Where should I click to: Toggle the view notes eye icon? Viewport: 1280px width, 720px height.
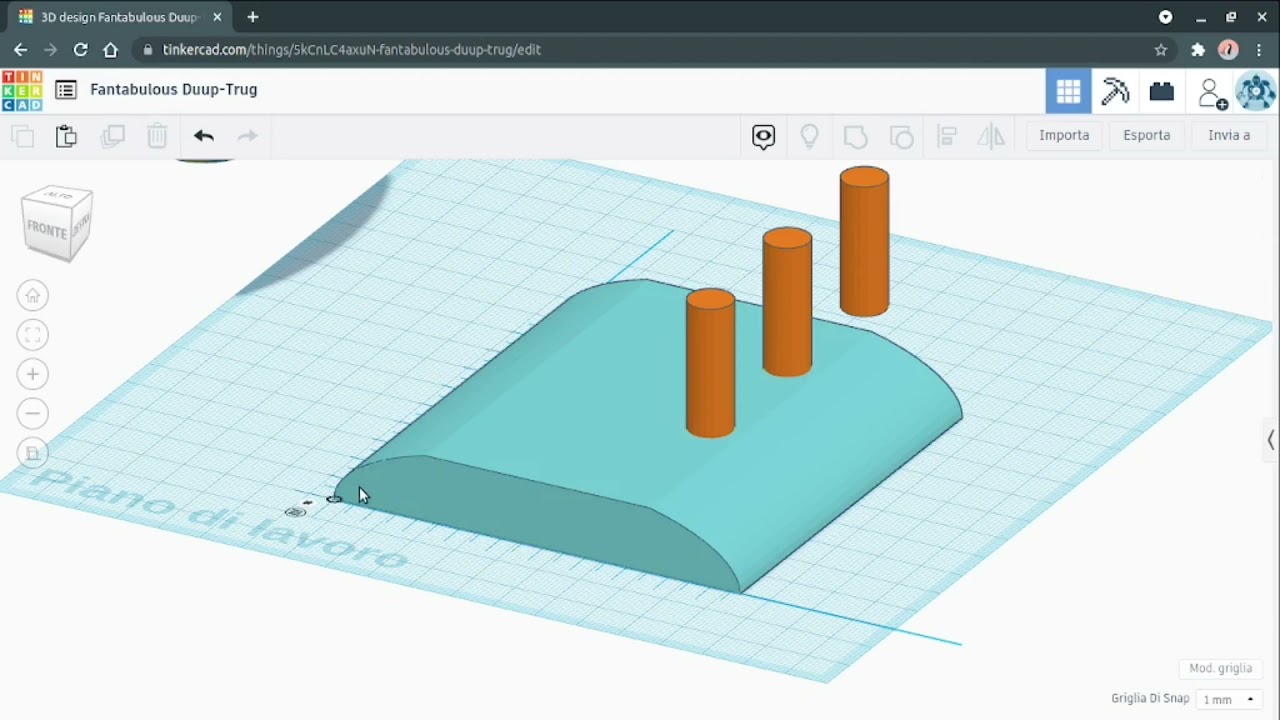coord(763,136)
